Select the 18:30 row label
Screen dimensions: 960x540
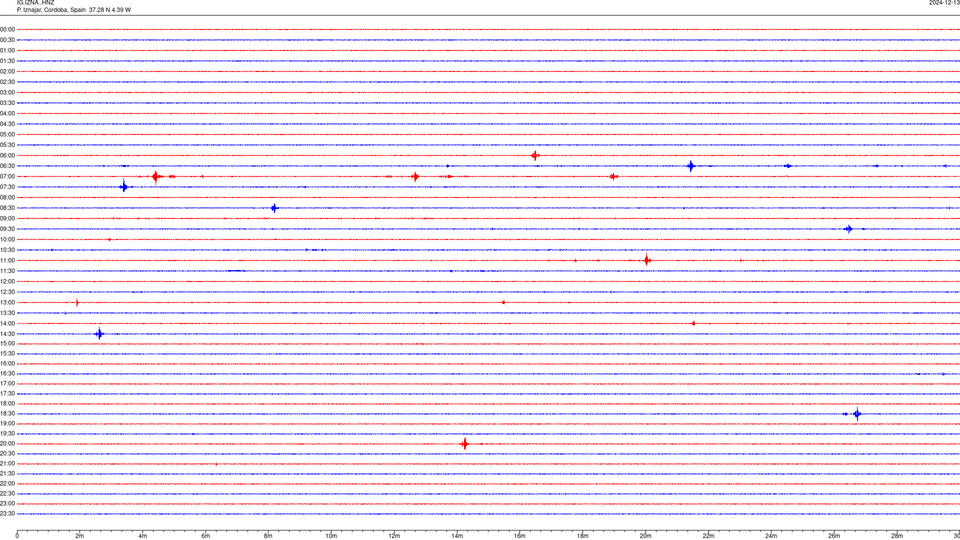click(x=7, y=414)
